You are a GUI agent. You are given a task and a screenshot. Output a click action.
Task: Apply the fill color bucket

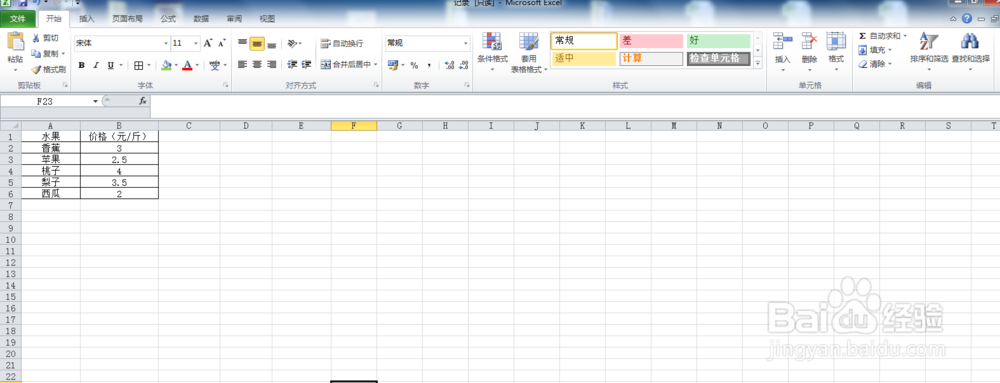coord(166,65)
